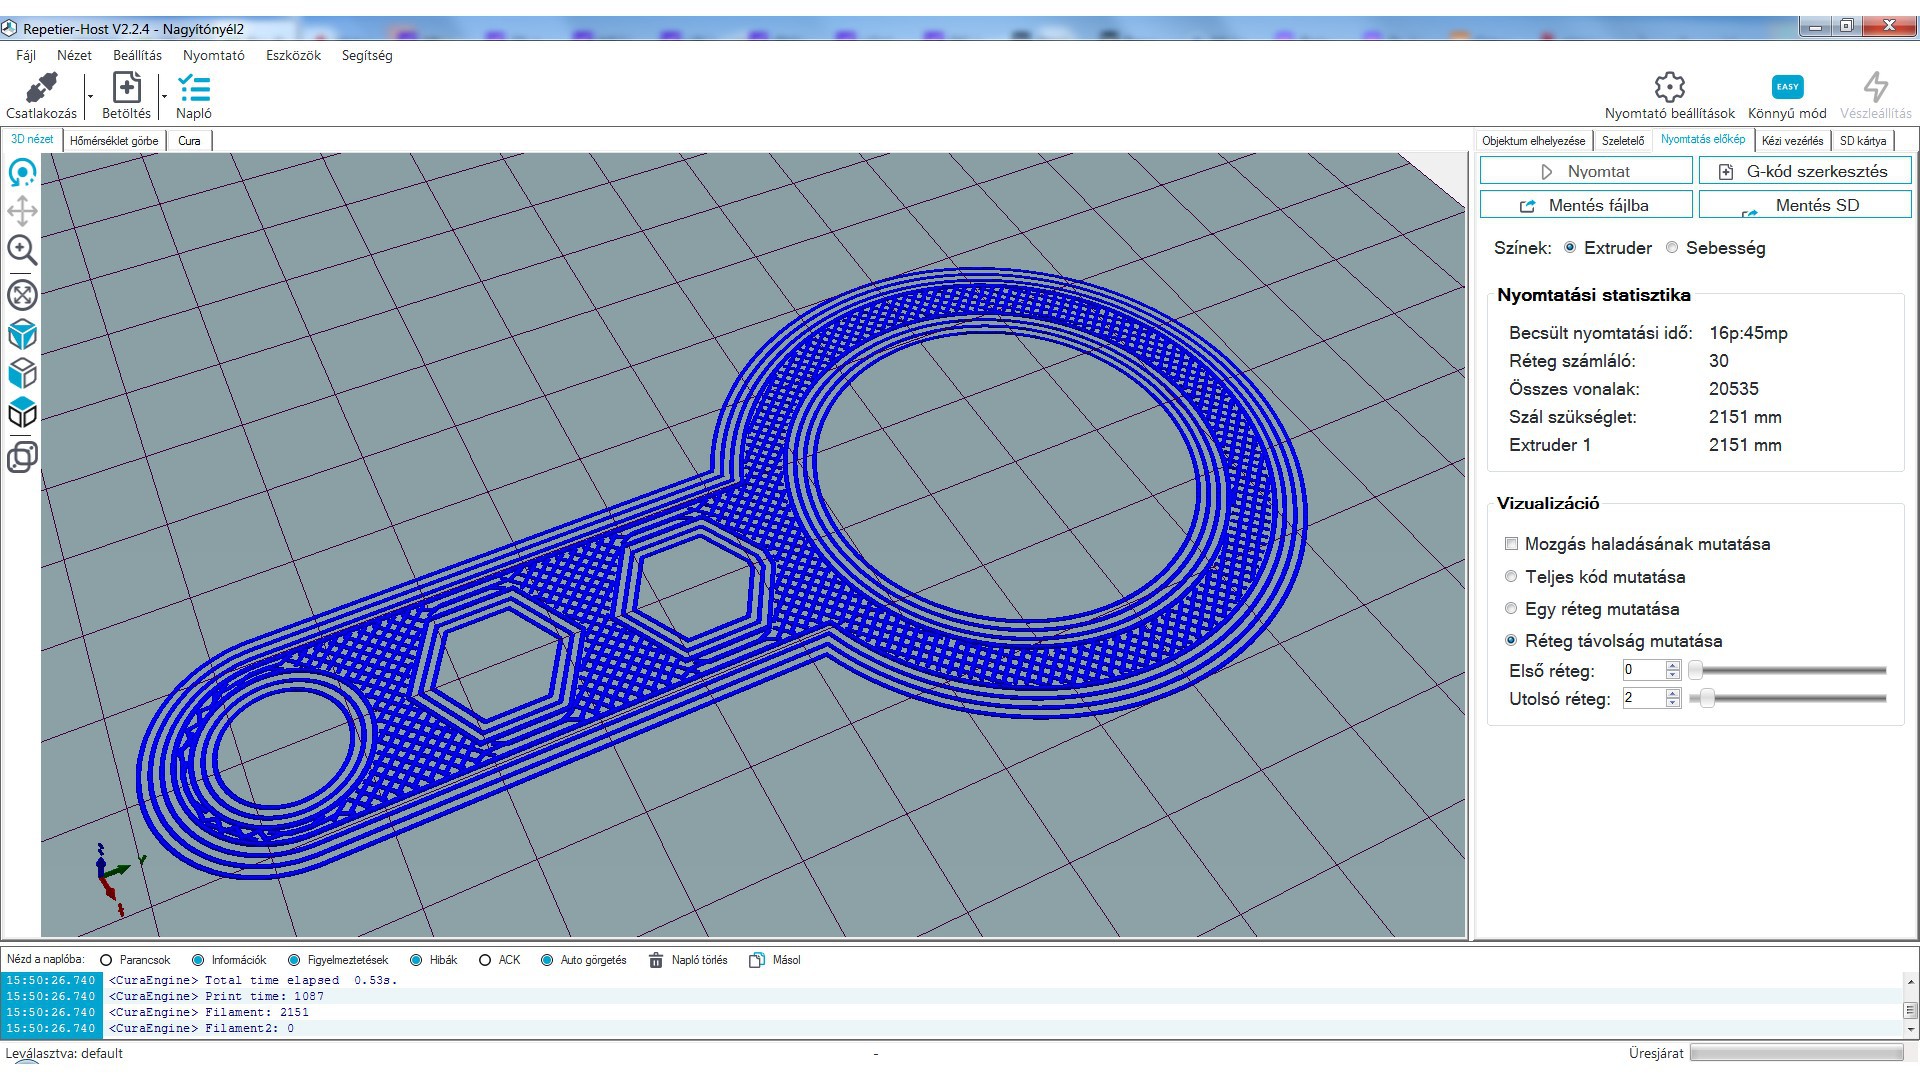Open the Nyomtató menu
Screen dimensions: 1920x1080
[213, 56]
